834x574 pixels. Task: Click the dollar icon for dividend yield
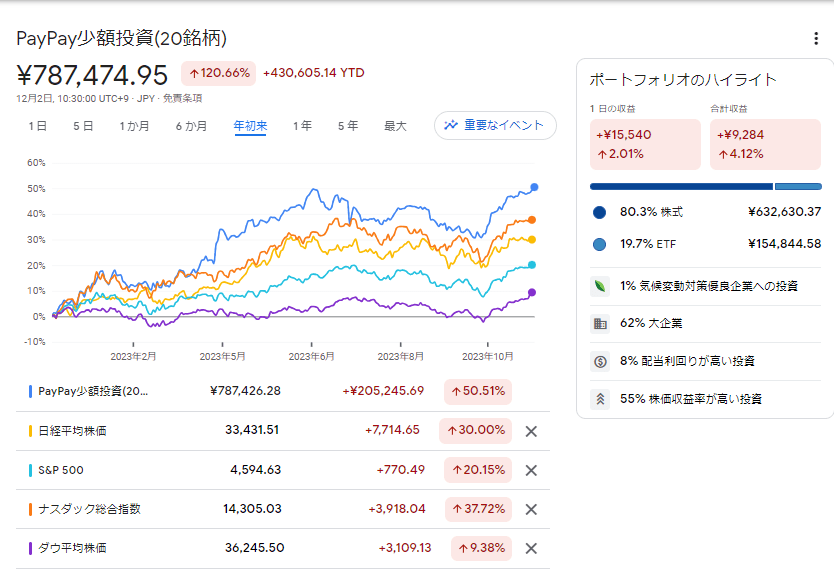point(600,361)
